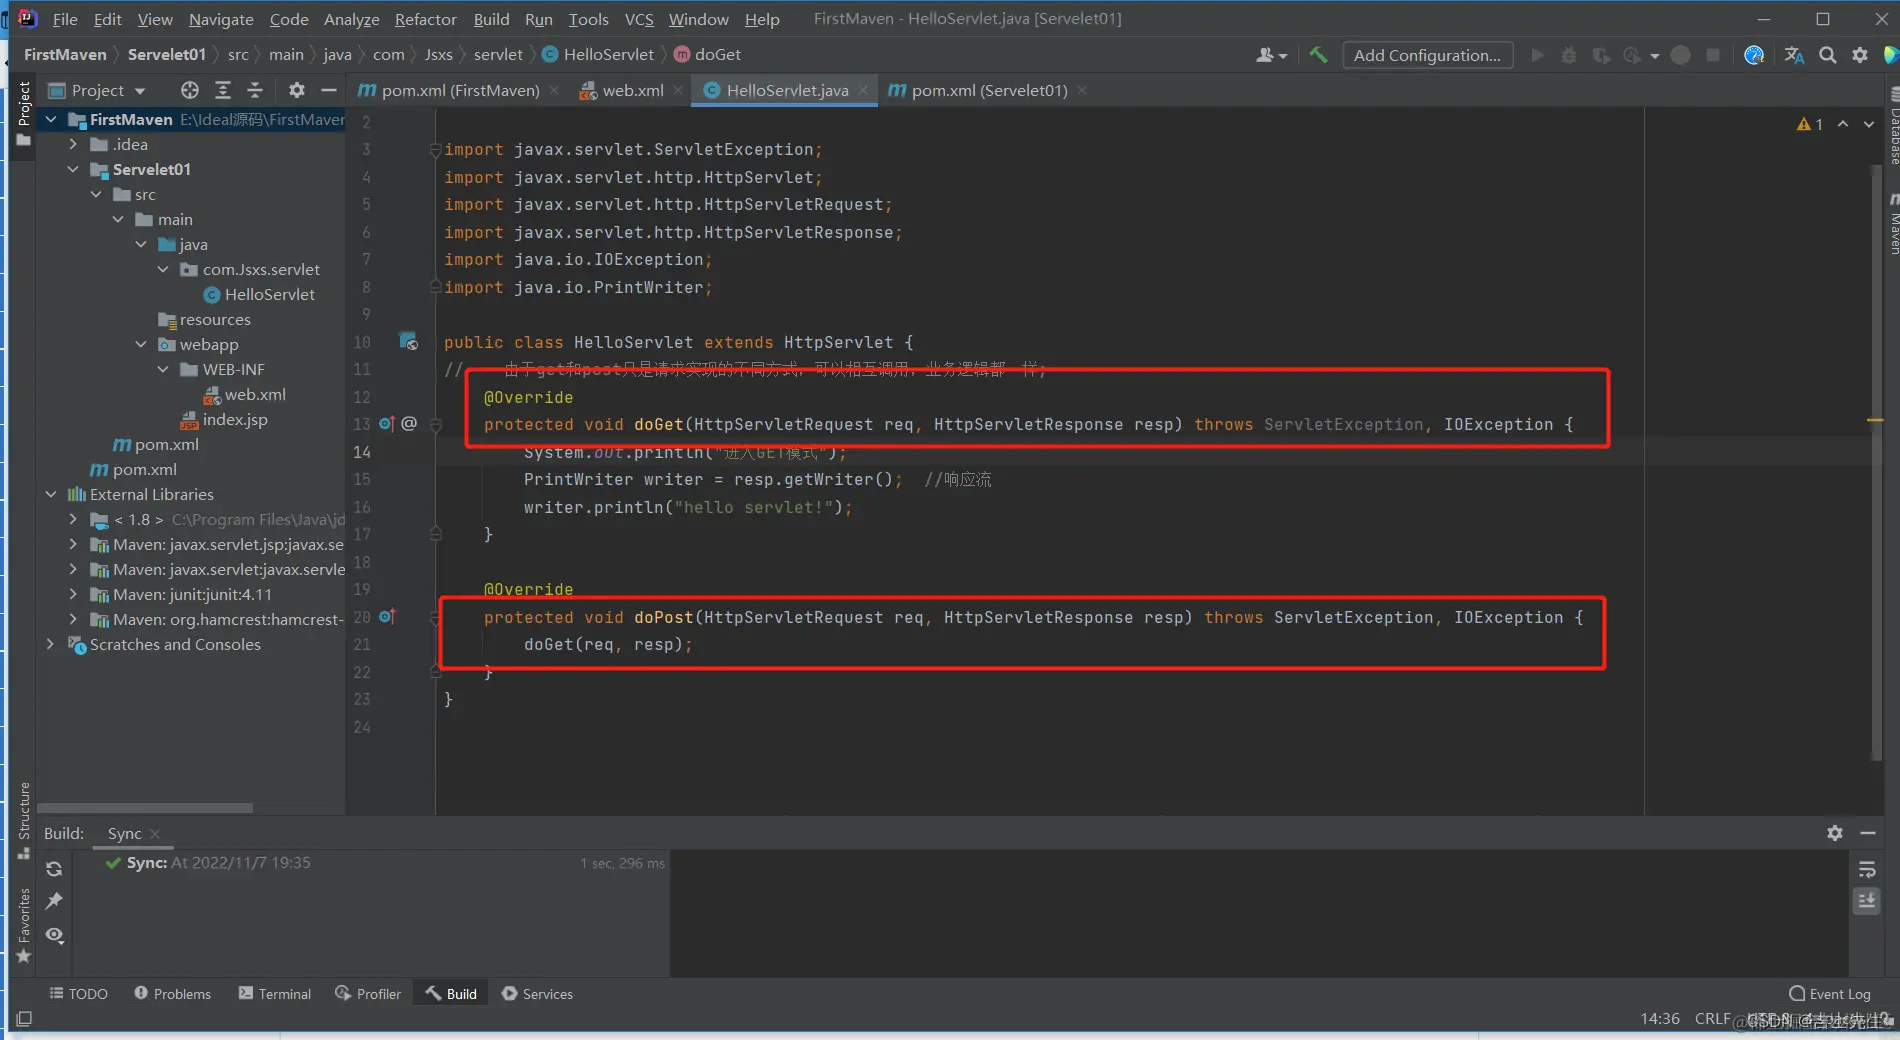Viewport: 1900px width, 1040px height.
Task: Click the Select Opened File target icon
Action: pyautogui.click(x=190, y=90)
